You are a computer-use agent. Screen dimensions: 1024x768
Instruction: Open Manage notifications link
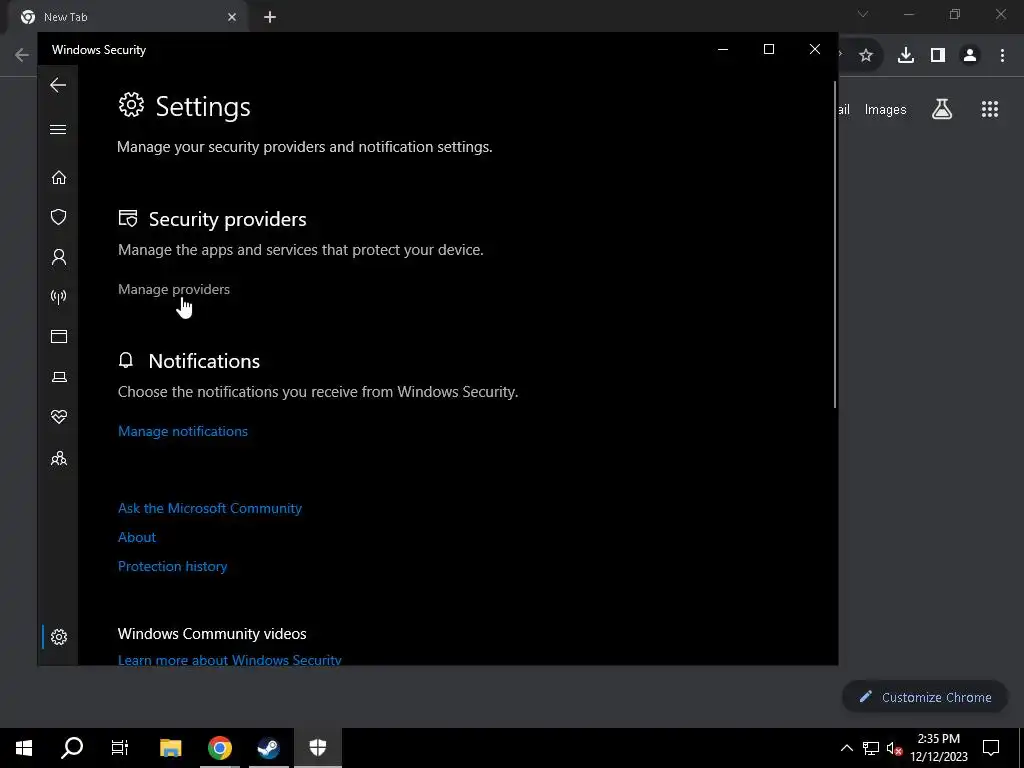click(183, 431)
